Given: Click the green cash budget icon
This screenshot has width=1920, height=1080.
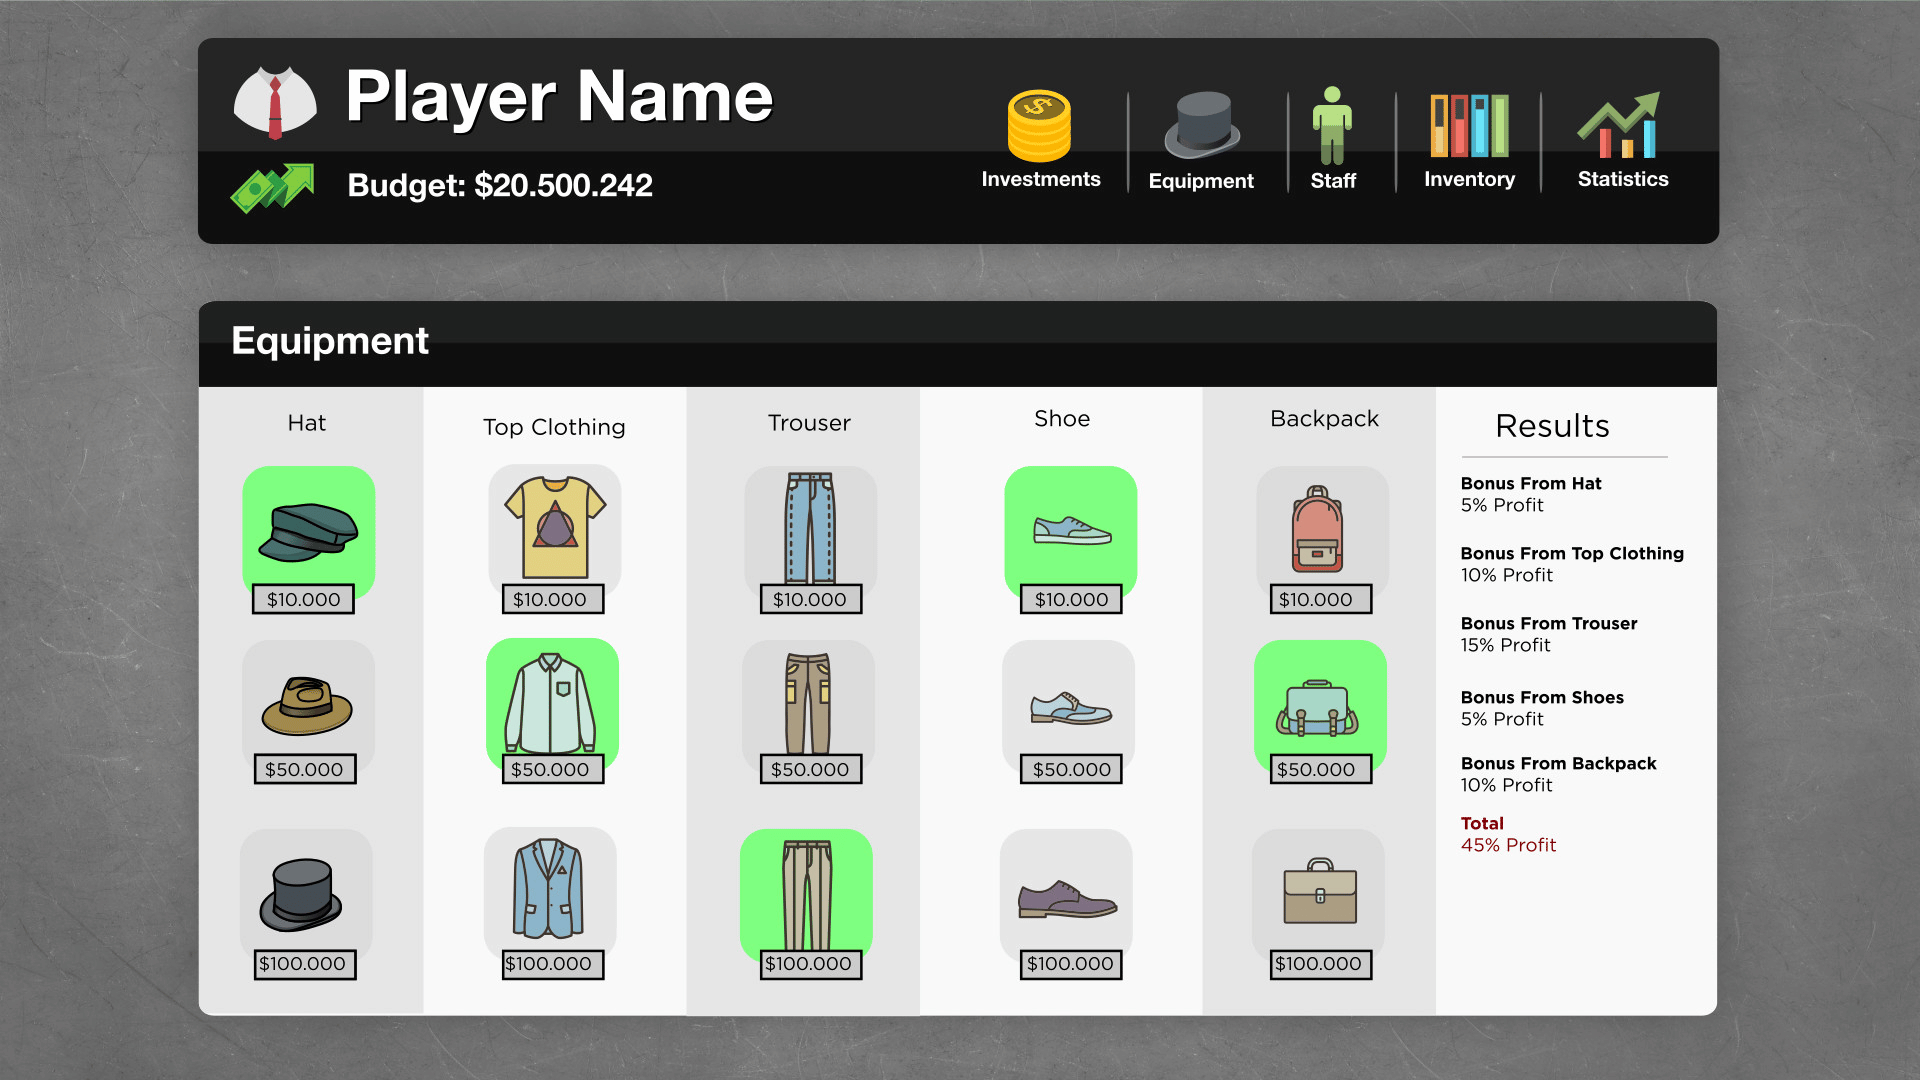Looking at the screenshot, I should pyautogui.click(x=272, y=187).
